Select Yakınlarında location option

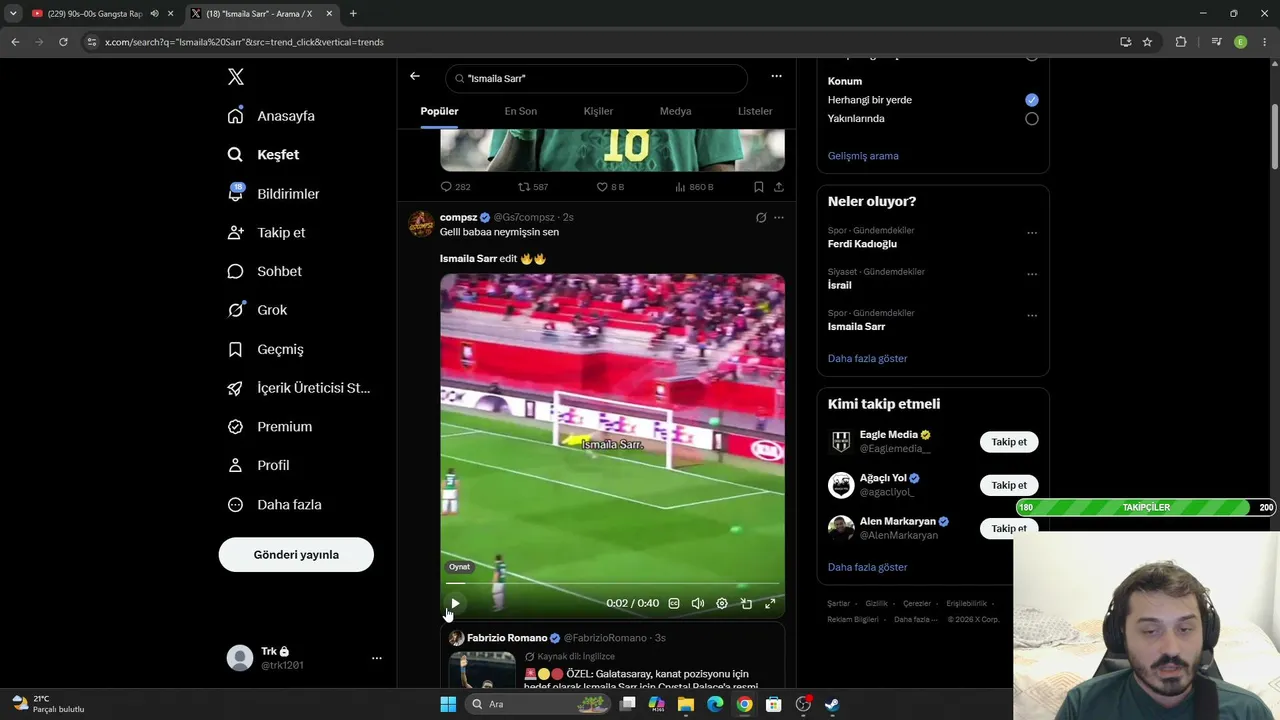pos(1032,119)
